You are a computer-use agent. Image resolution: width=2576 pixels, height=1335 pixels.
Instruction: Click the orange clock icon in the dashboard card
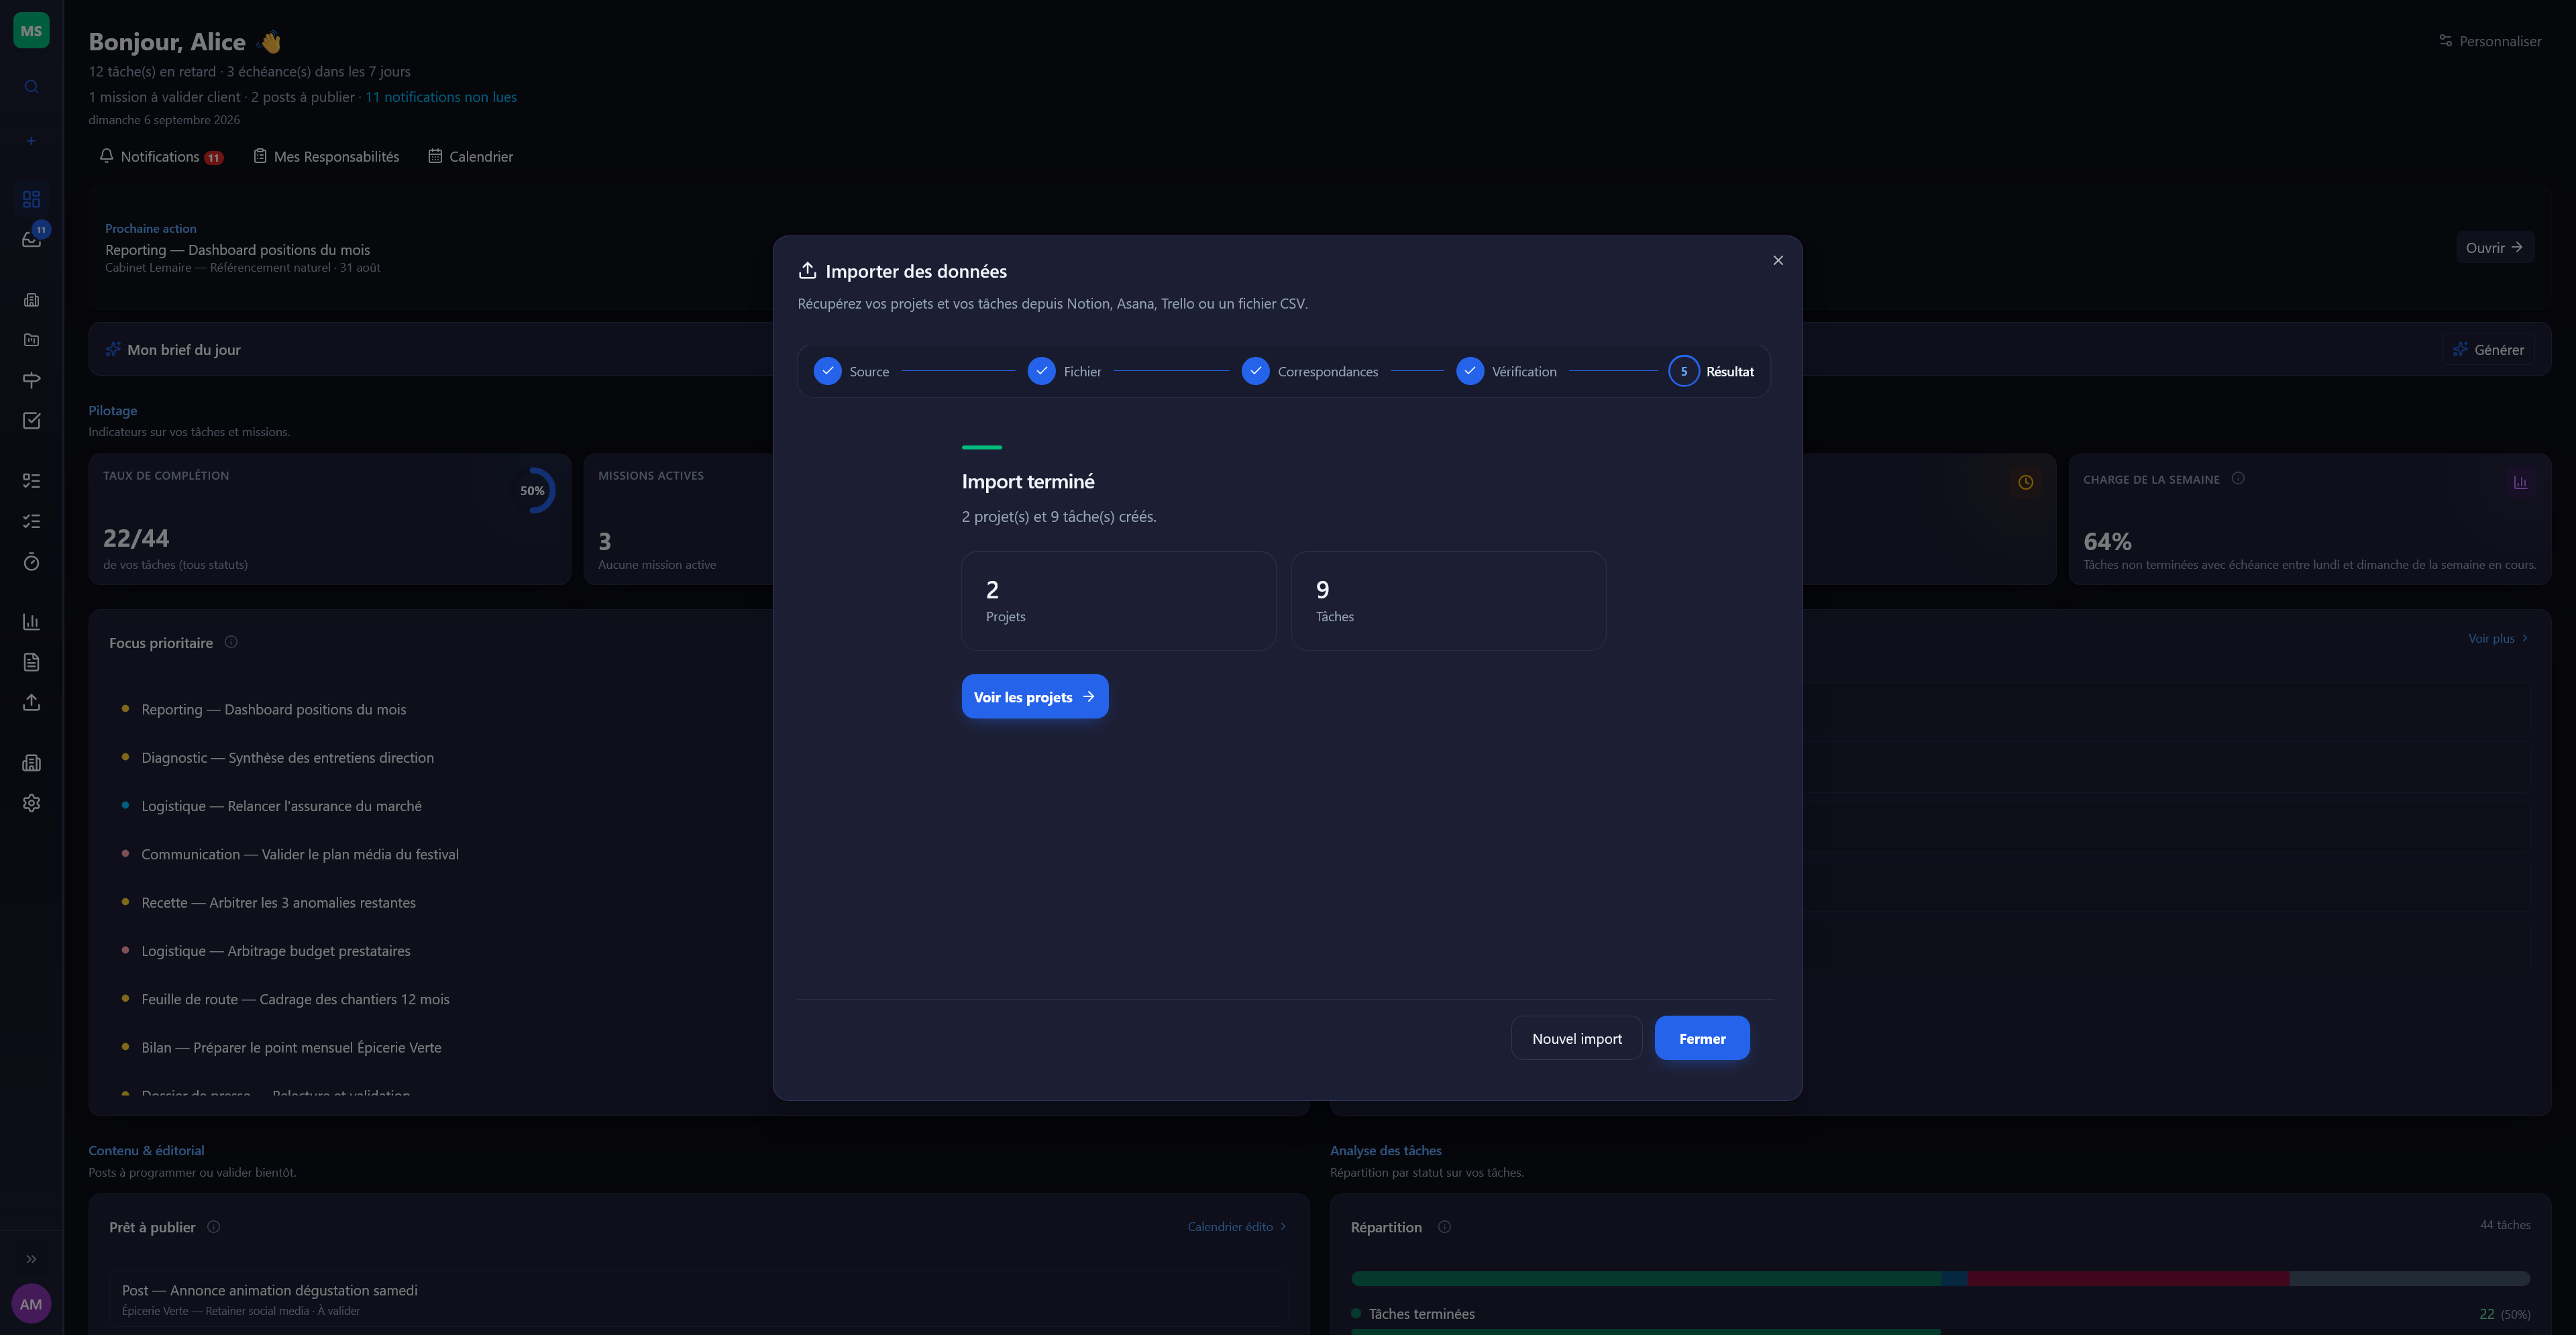pos(2025,482)
